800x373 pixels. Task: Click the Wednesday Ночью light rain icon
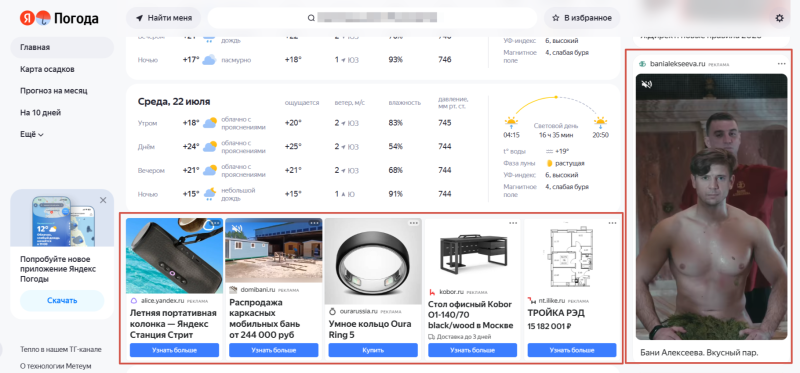(x=210, y=194)
